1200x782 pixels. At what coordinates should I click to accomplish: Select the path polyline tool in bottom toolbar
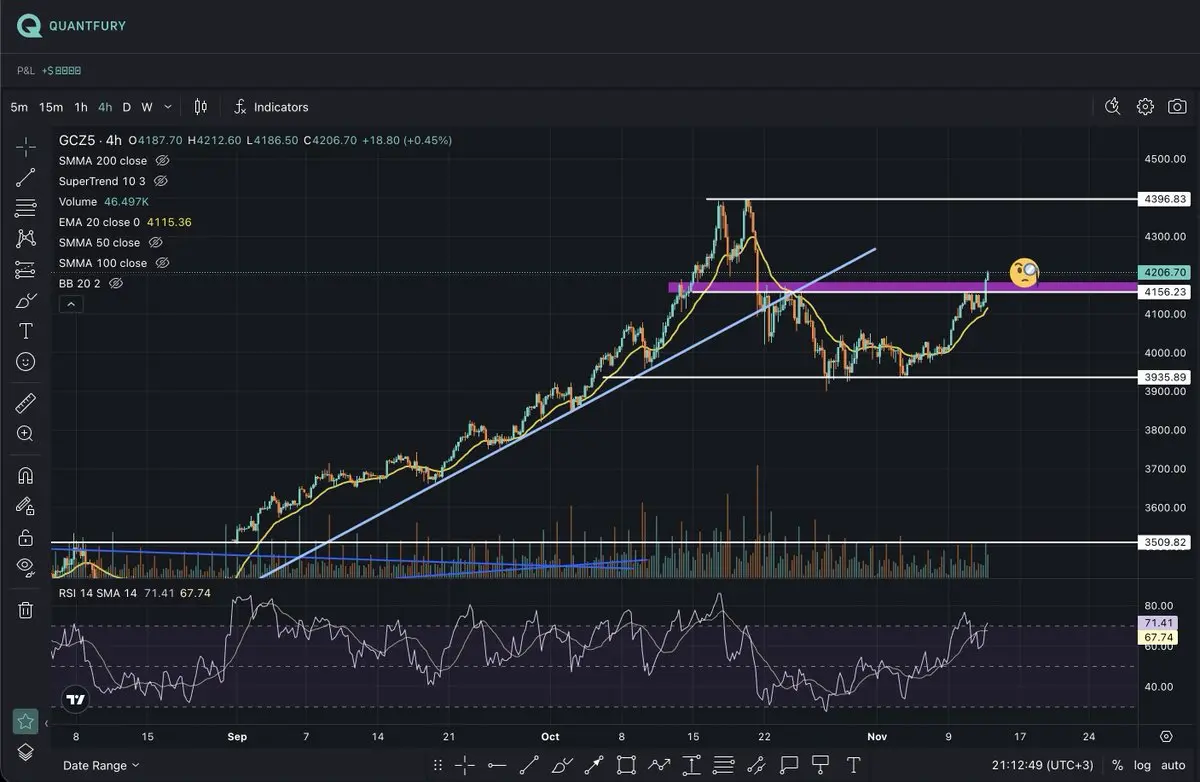659,766
